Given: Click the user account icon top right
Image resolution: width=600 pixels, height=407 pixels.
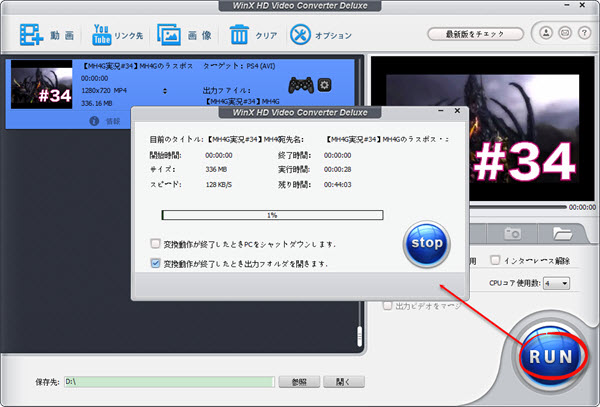Looking at the screenshot, I should (546, 33).
